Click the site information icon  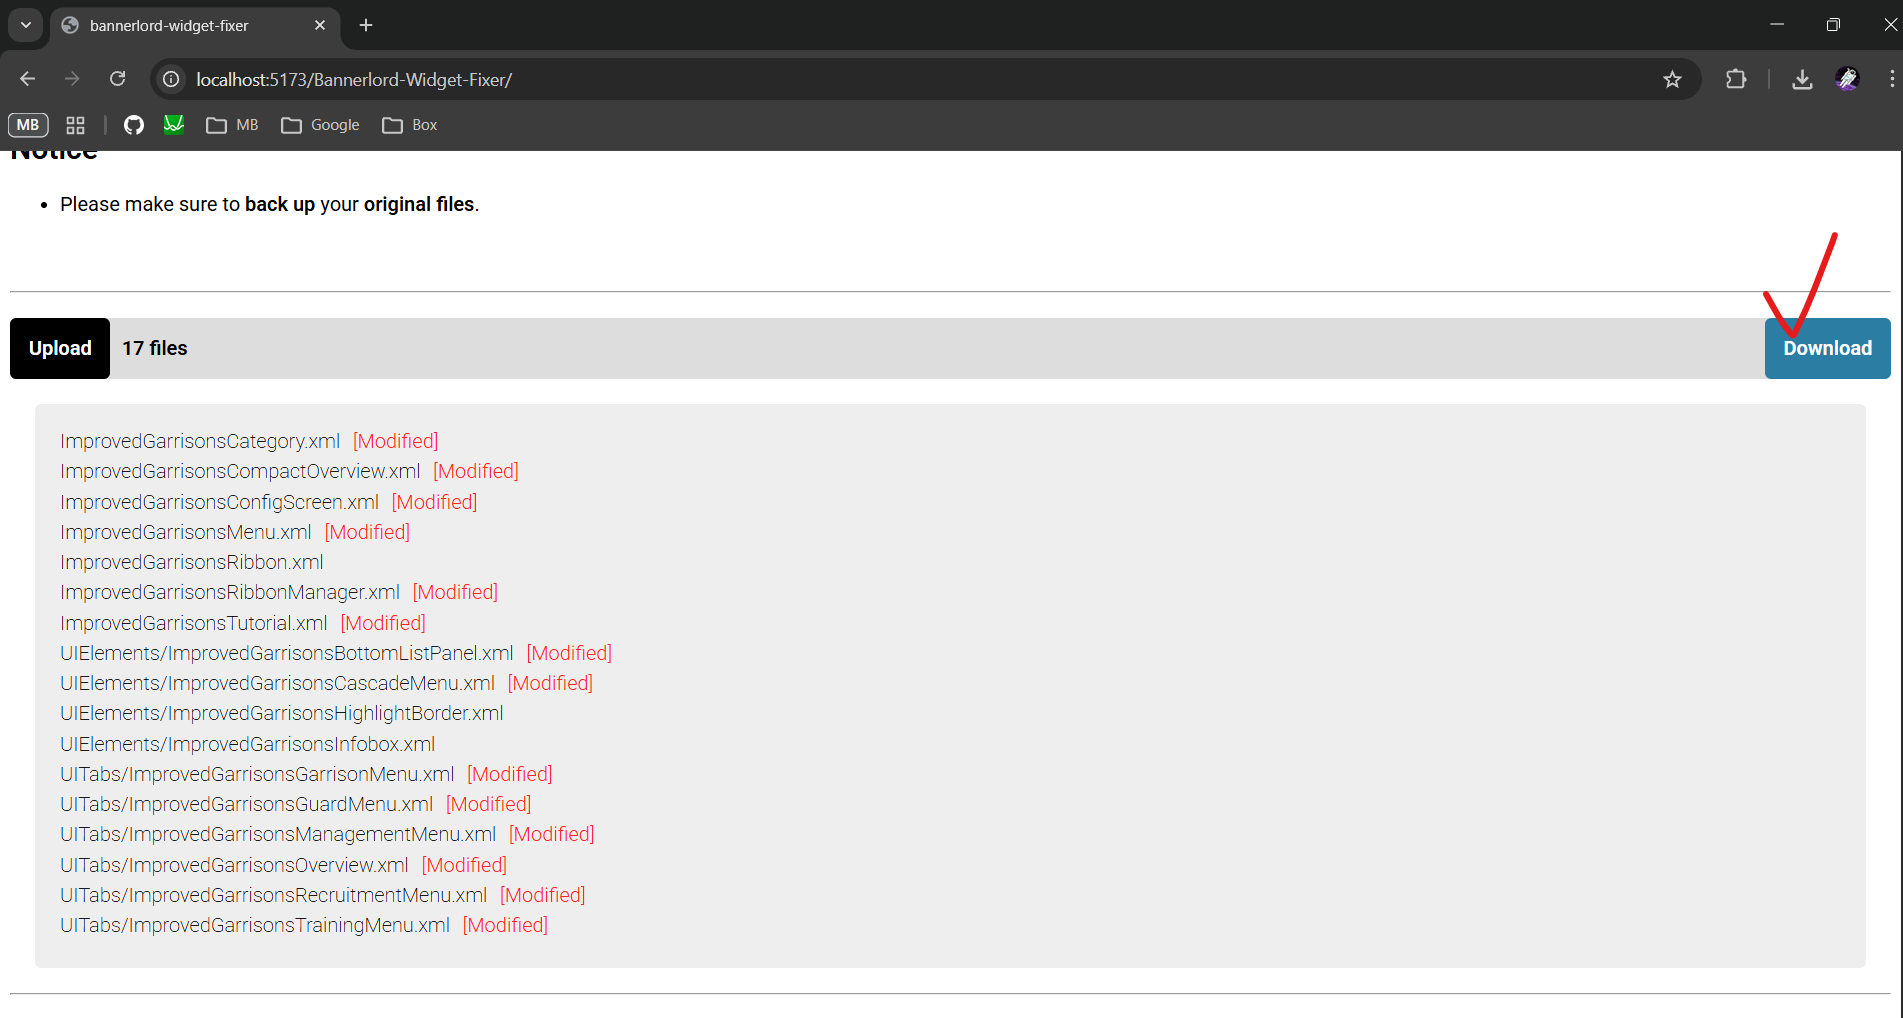tap(172, 79)
